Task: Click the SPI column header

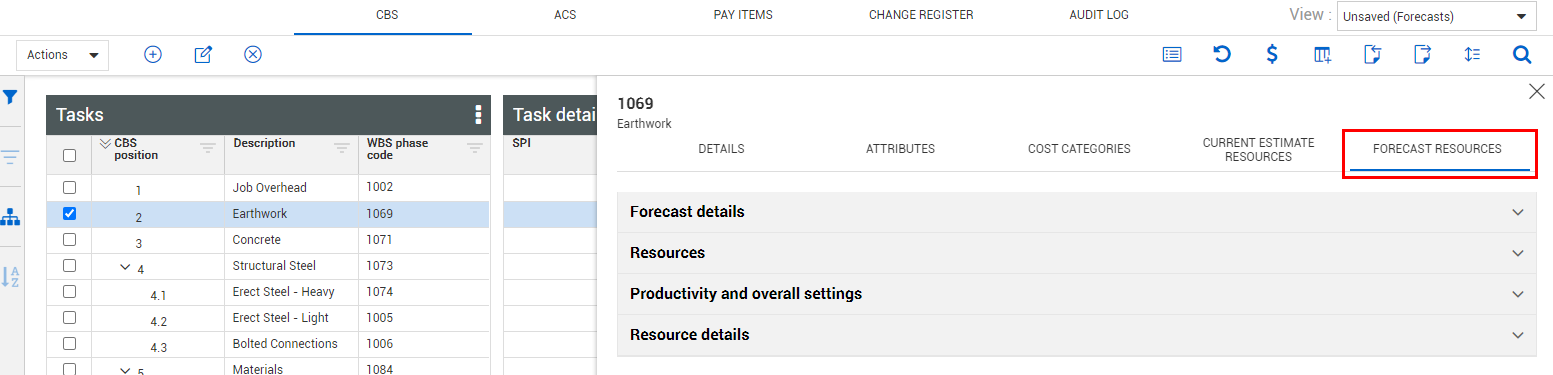Action: 522,143
